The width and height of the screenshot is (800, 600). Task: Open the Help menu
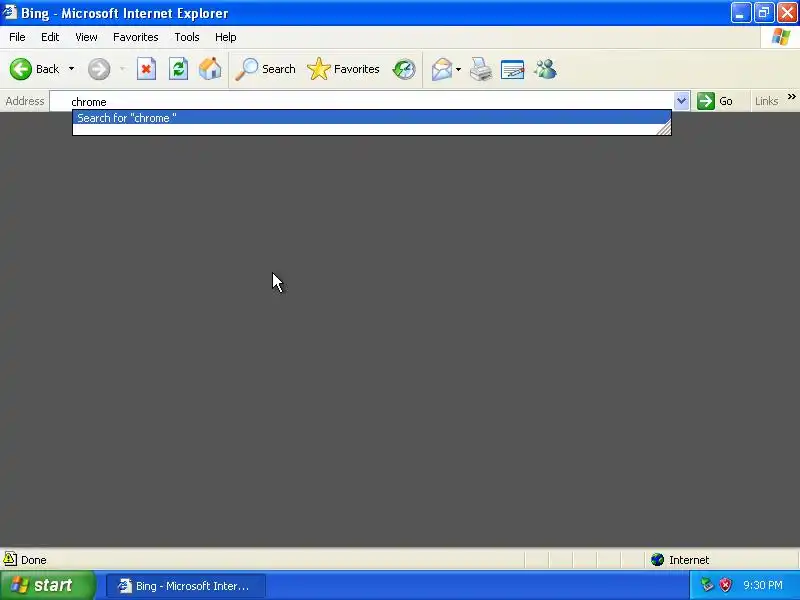(226, 37)
